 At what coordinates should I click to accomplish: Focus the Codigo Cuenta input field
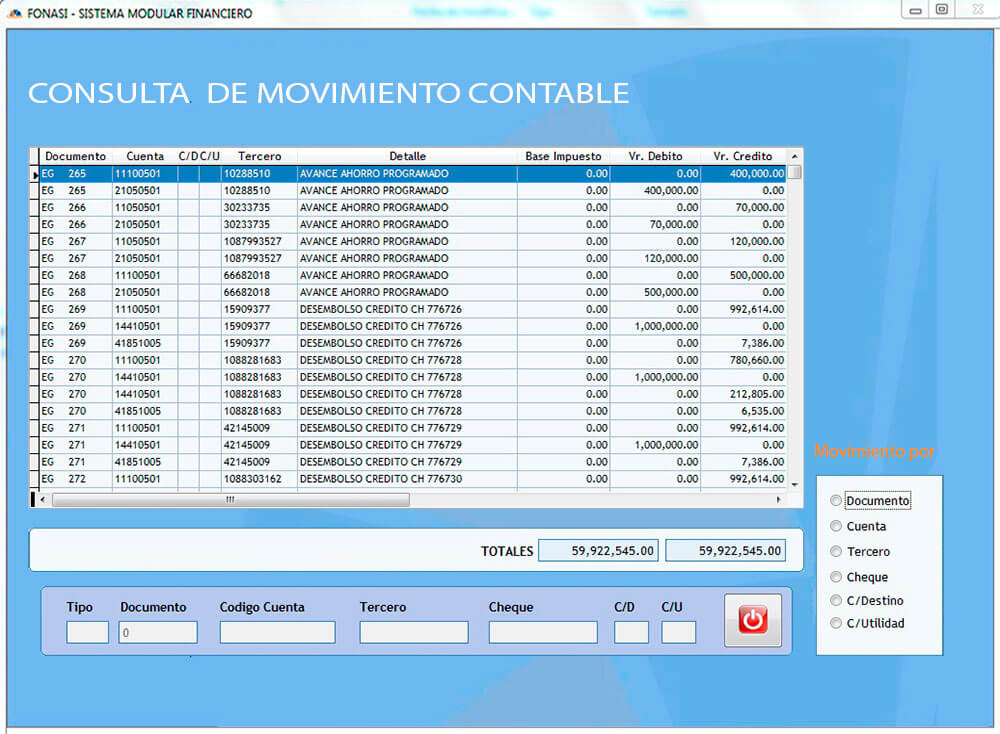click(277, 632)
